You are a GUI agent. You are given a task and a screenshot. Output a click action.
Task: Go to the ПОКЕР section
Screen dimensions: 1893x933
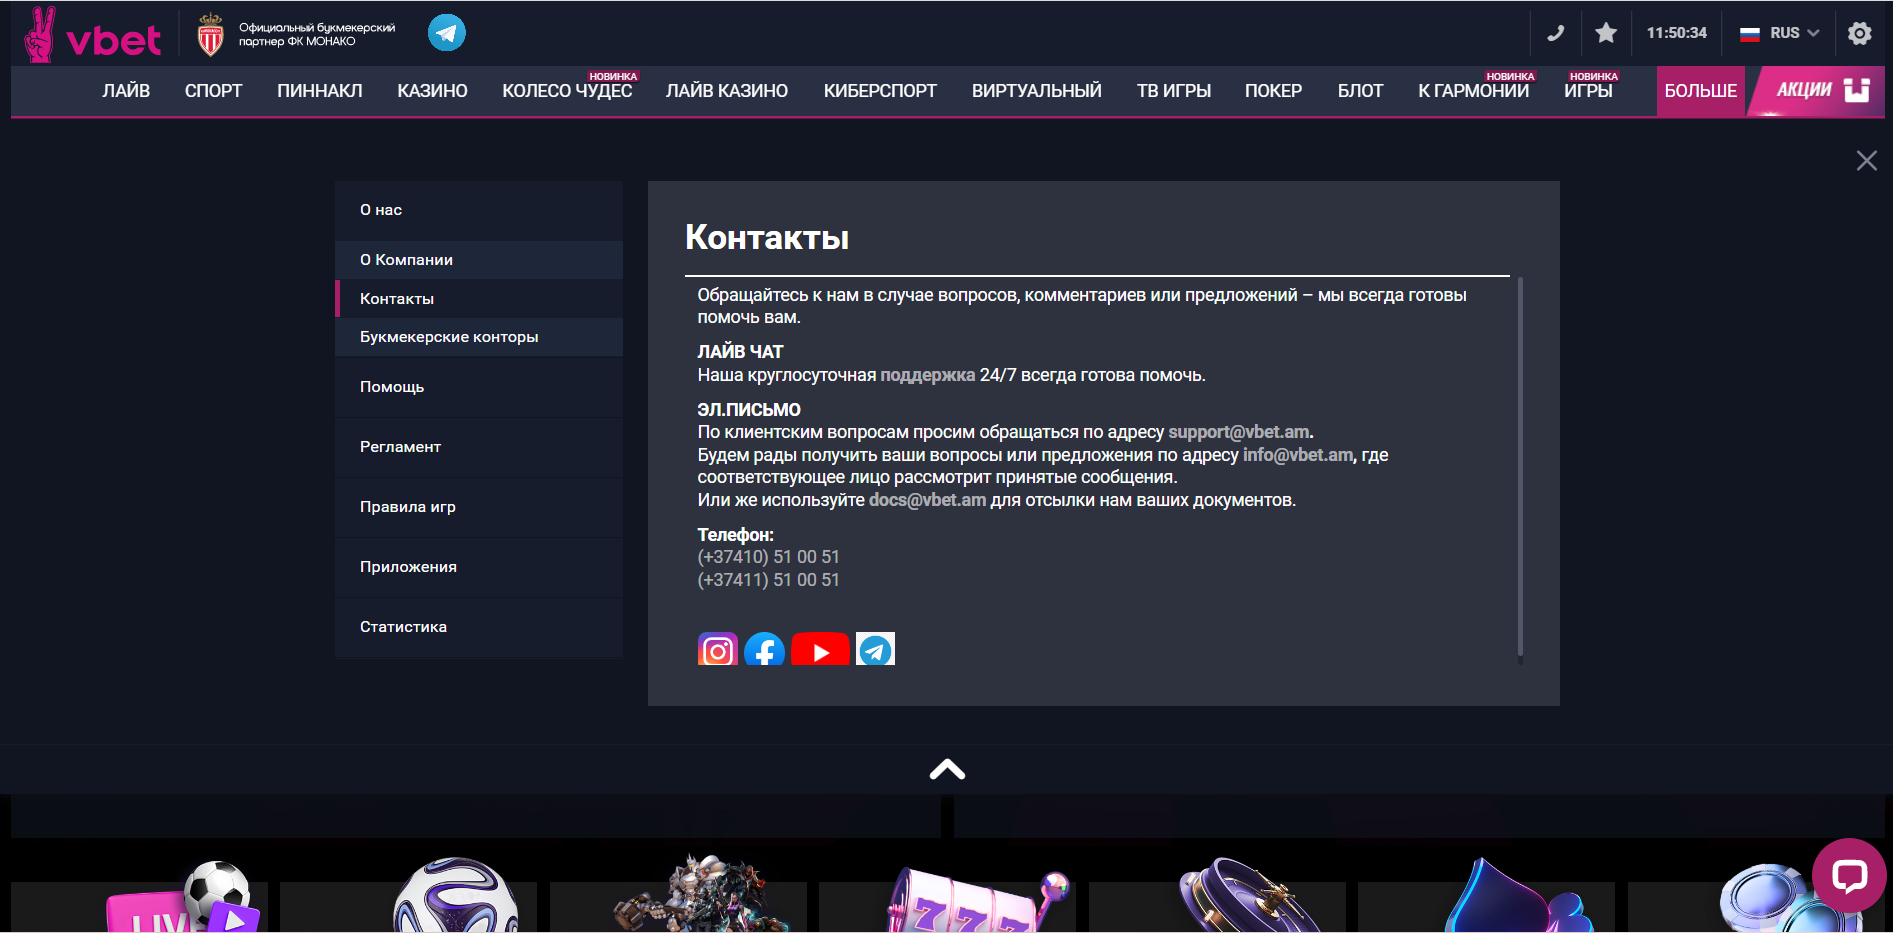click(1273, 91)
